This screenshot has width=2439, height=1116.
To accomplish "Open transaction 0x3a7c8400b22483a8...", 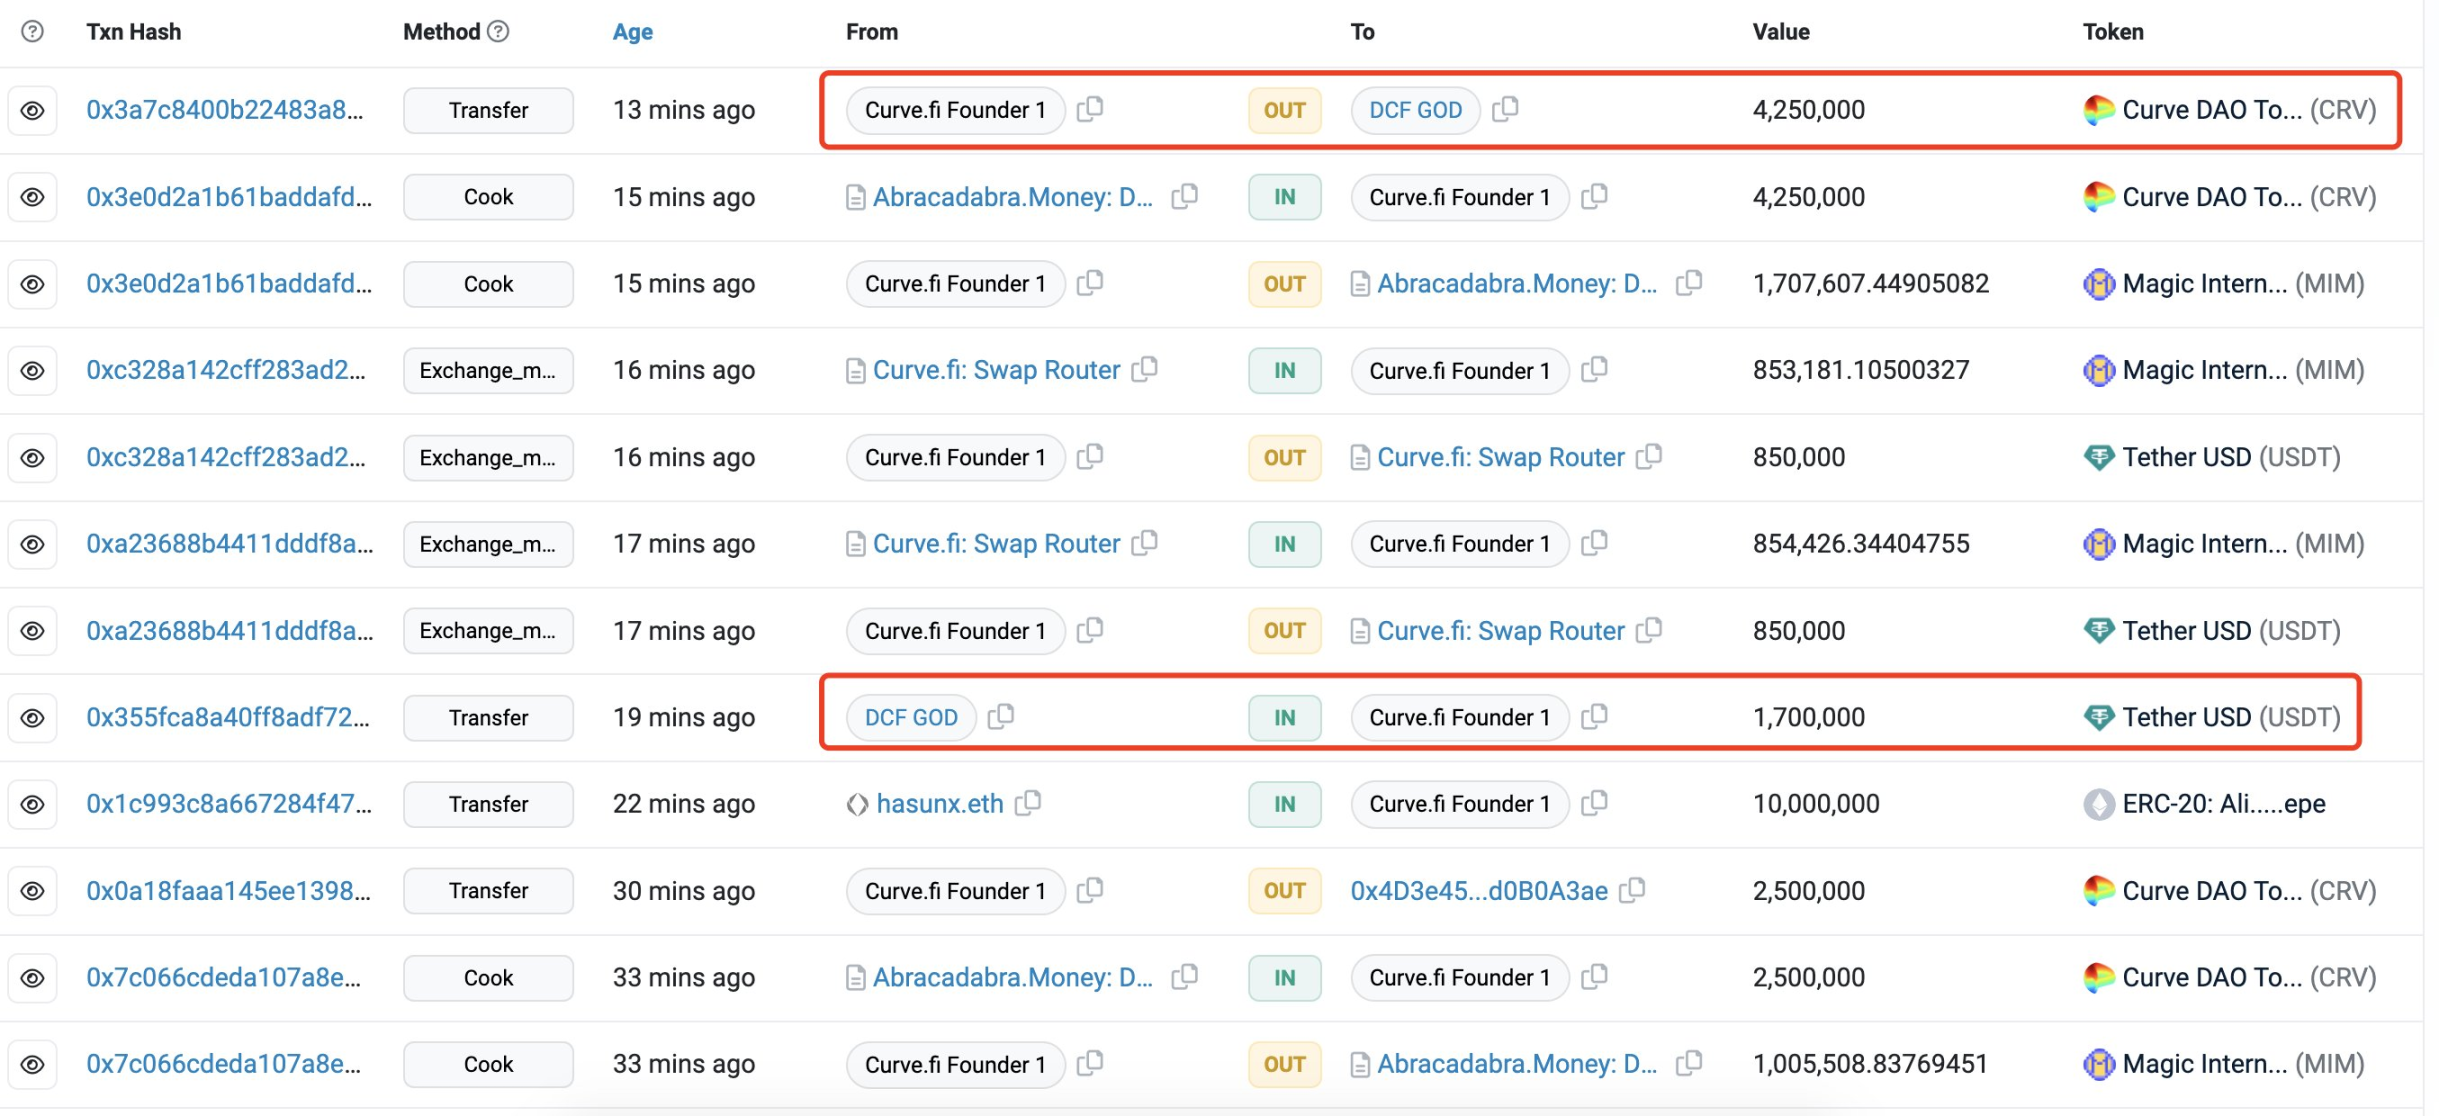I will pyautogui.click(x=225, y=110).
